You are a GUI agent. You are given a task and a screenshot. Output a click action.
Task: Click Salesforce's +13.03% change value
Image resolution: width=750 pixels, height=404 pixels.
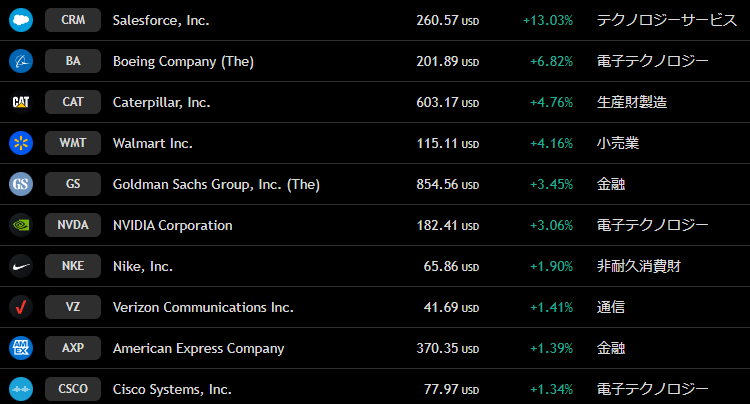(x=547, y=20)
